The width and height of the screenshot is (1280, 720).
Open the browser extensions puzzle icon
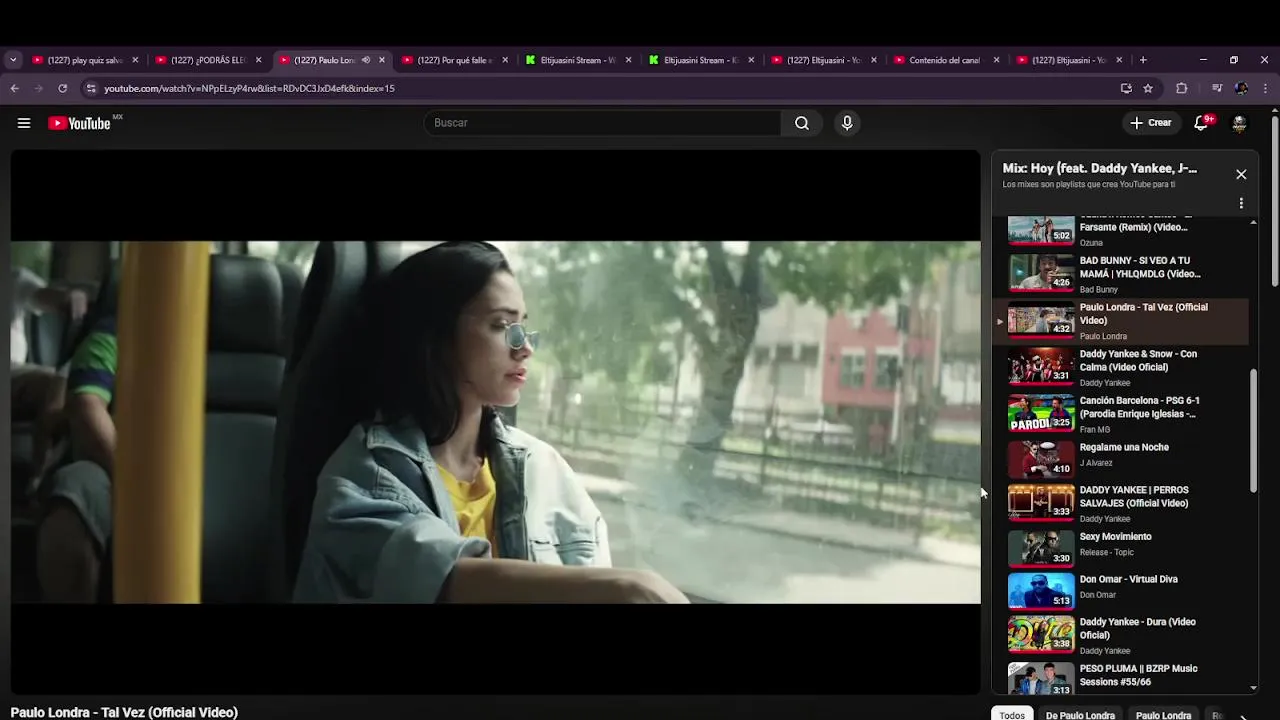[1181, 88]
